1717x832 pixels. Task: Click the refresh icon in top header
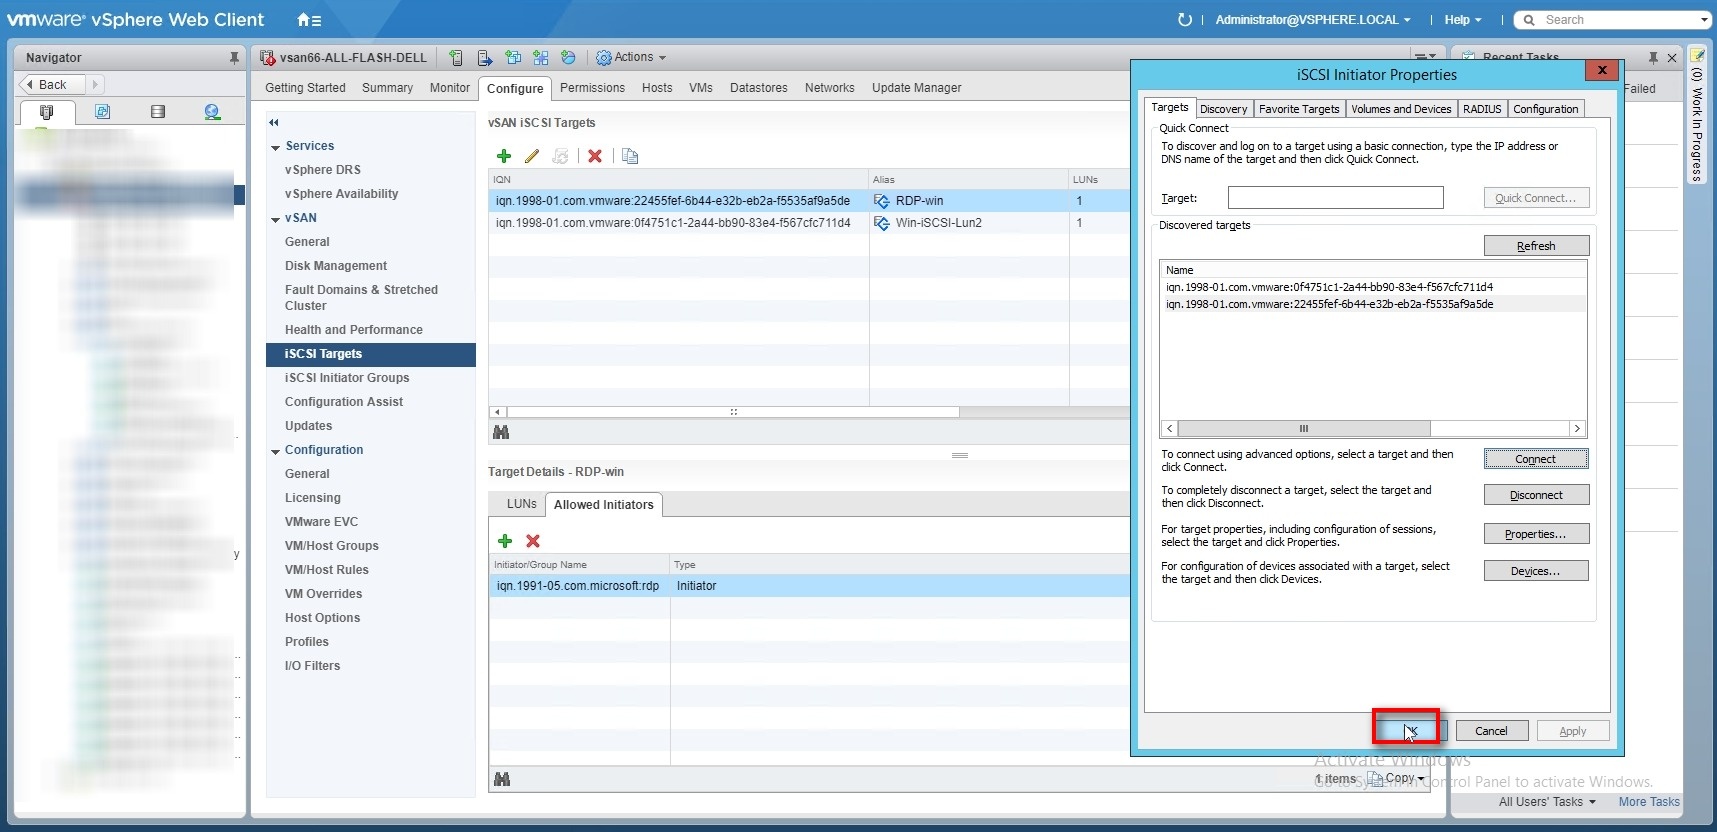(x=1185, y=20)
